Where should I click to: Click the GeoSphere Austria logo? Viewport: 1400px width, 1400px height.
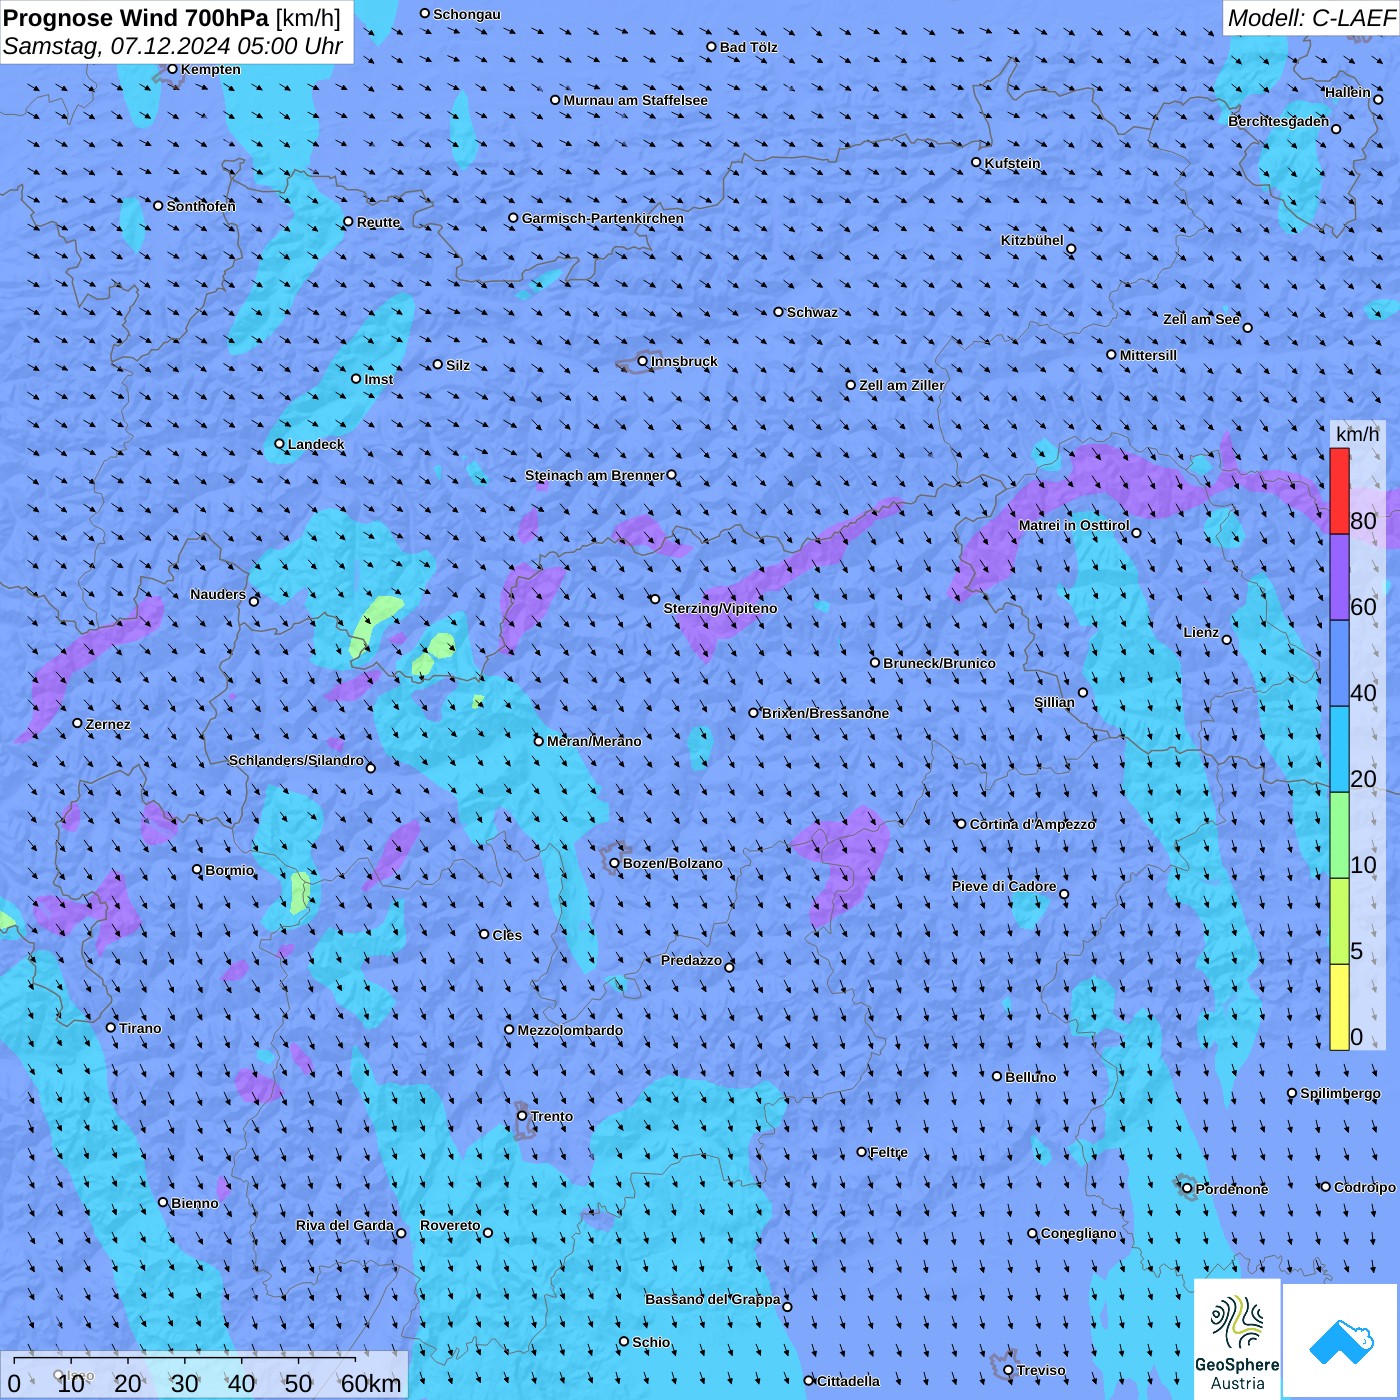pyautogui.click(x=1237, y=1339)
